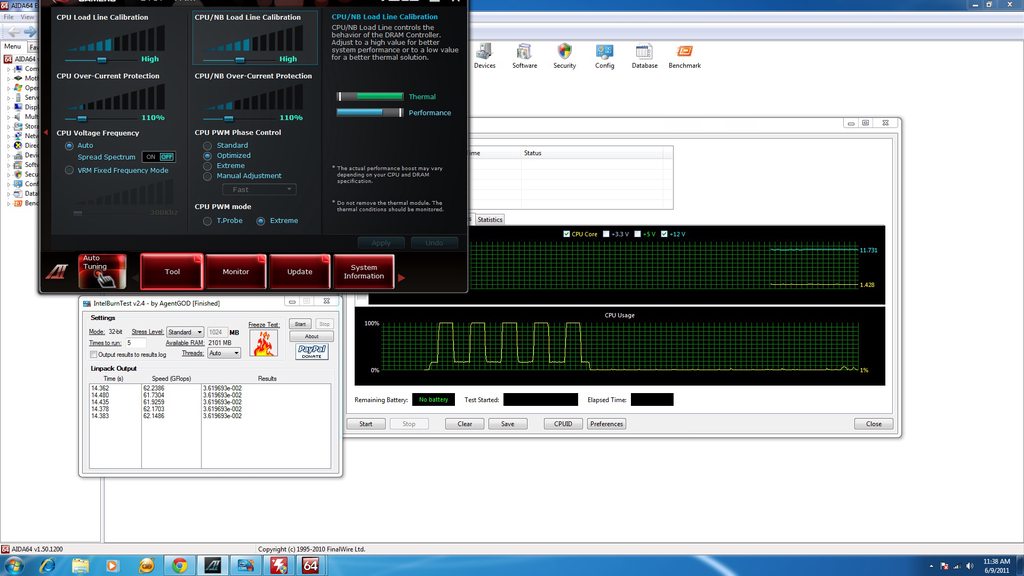The image size is (1024, 576).
Task: Select Manual Adjustment phase control radio
Action: tap(207, 176)
